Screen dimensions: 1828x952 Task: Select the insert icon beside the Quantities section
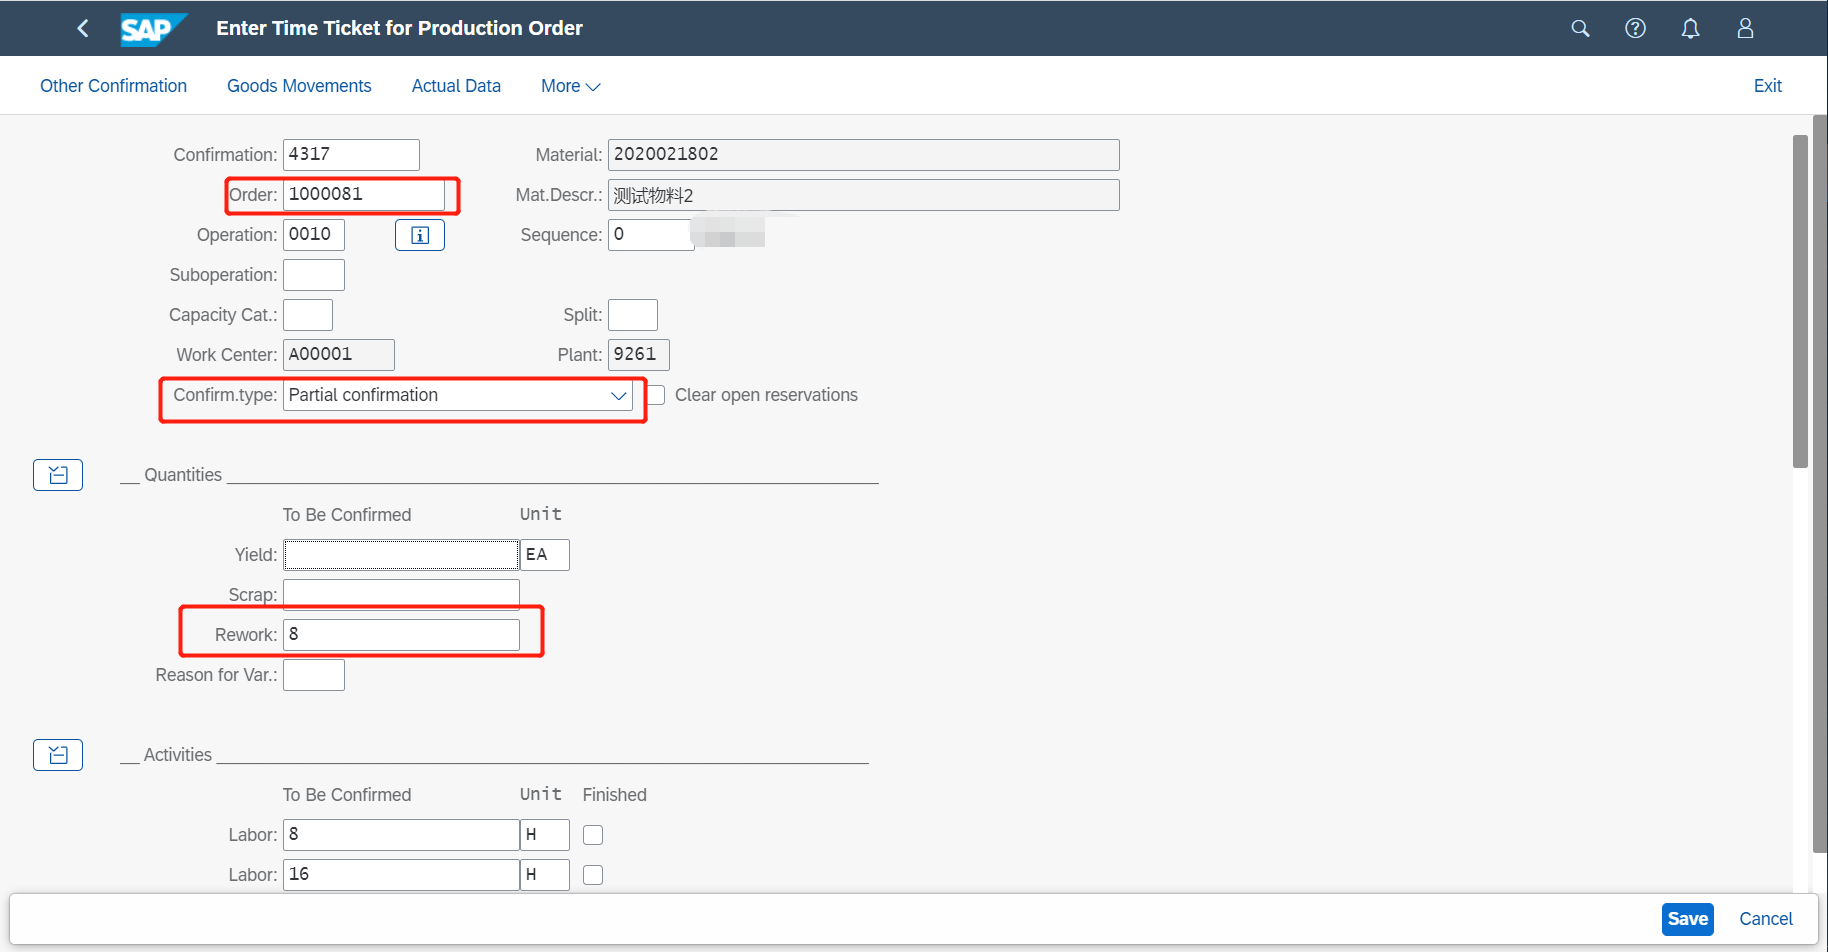[57, 474]
